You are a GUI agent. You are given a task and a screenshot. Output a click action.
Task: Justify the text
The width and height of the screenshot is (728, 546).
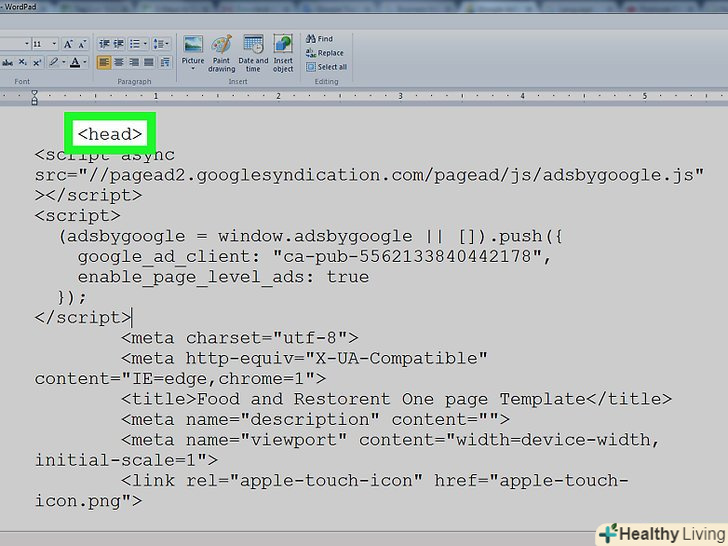(x=149, y=62)
